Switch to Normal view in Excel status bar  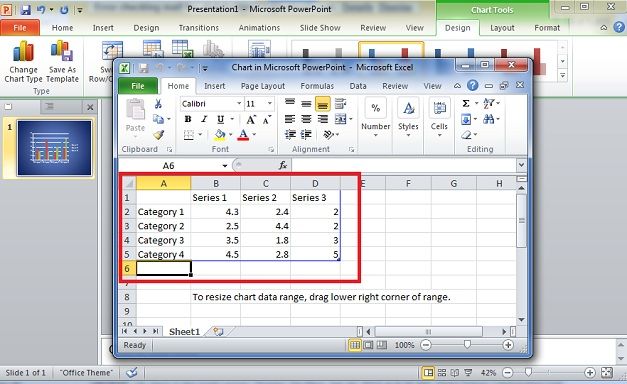pyautogui.click(x=355, y=345)
